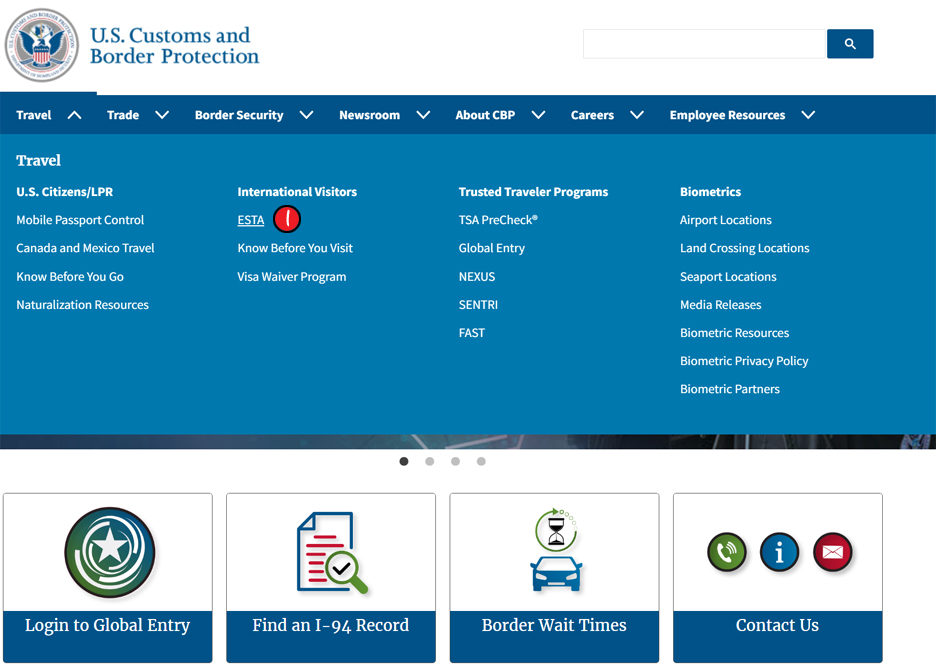Click the U.S. Customs and Border Protection title
This screenshot has height=666, width=936.
tap(174, 45)
